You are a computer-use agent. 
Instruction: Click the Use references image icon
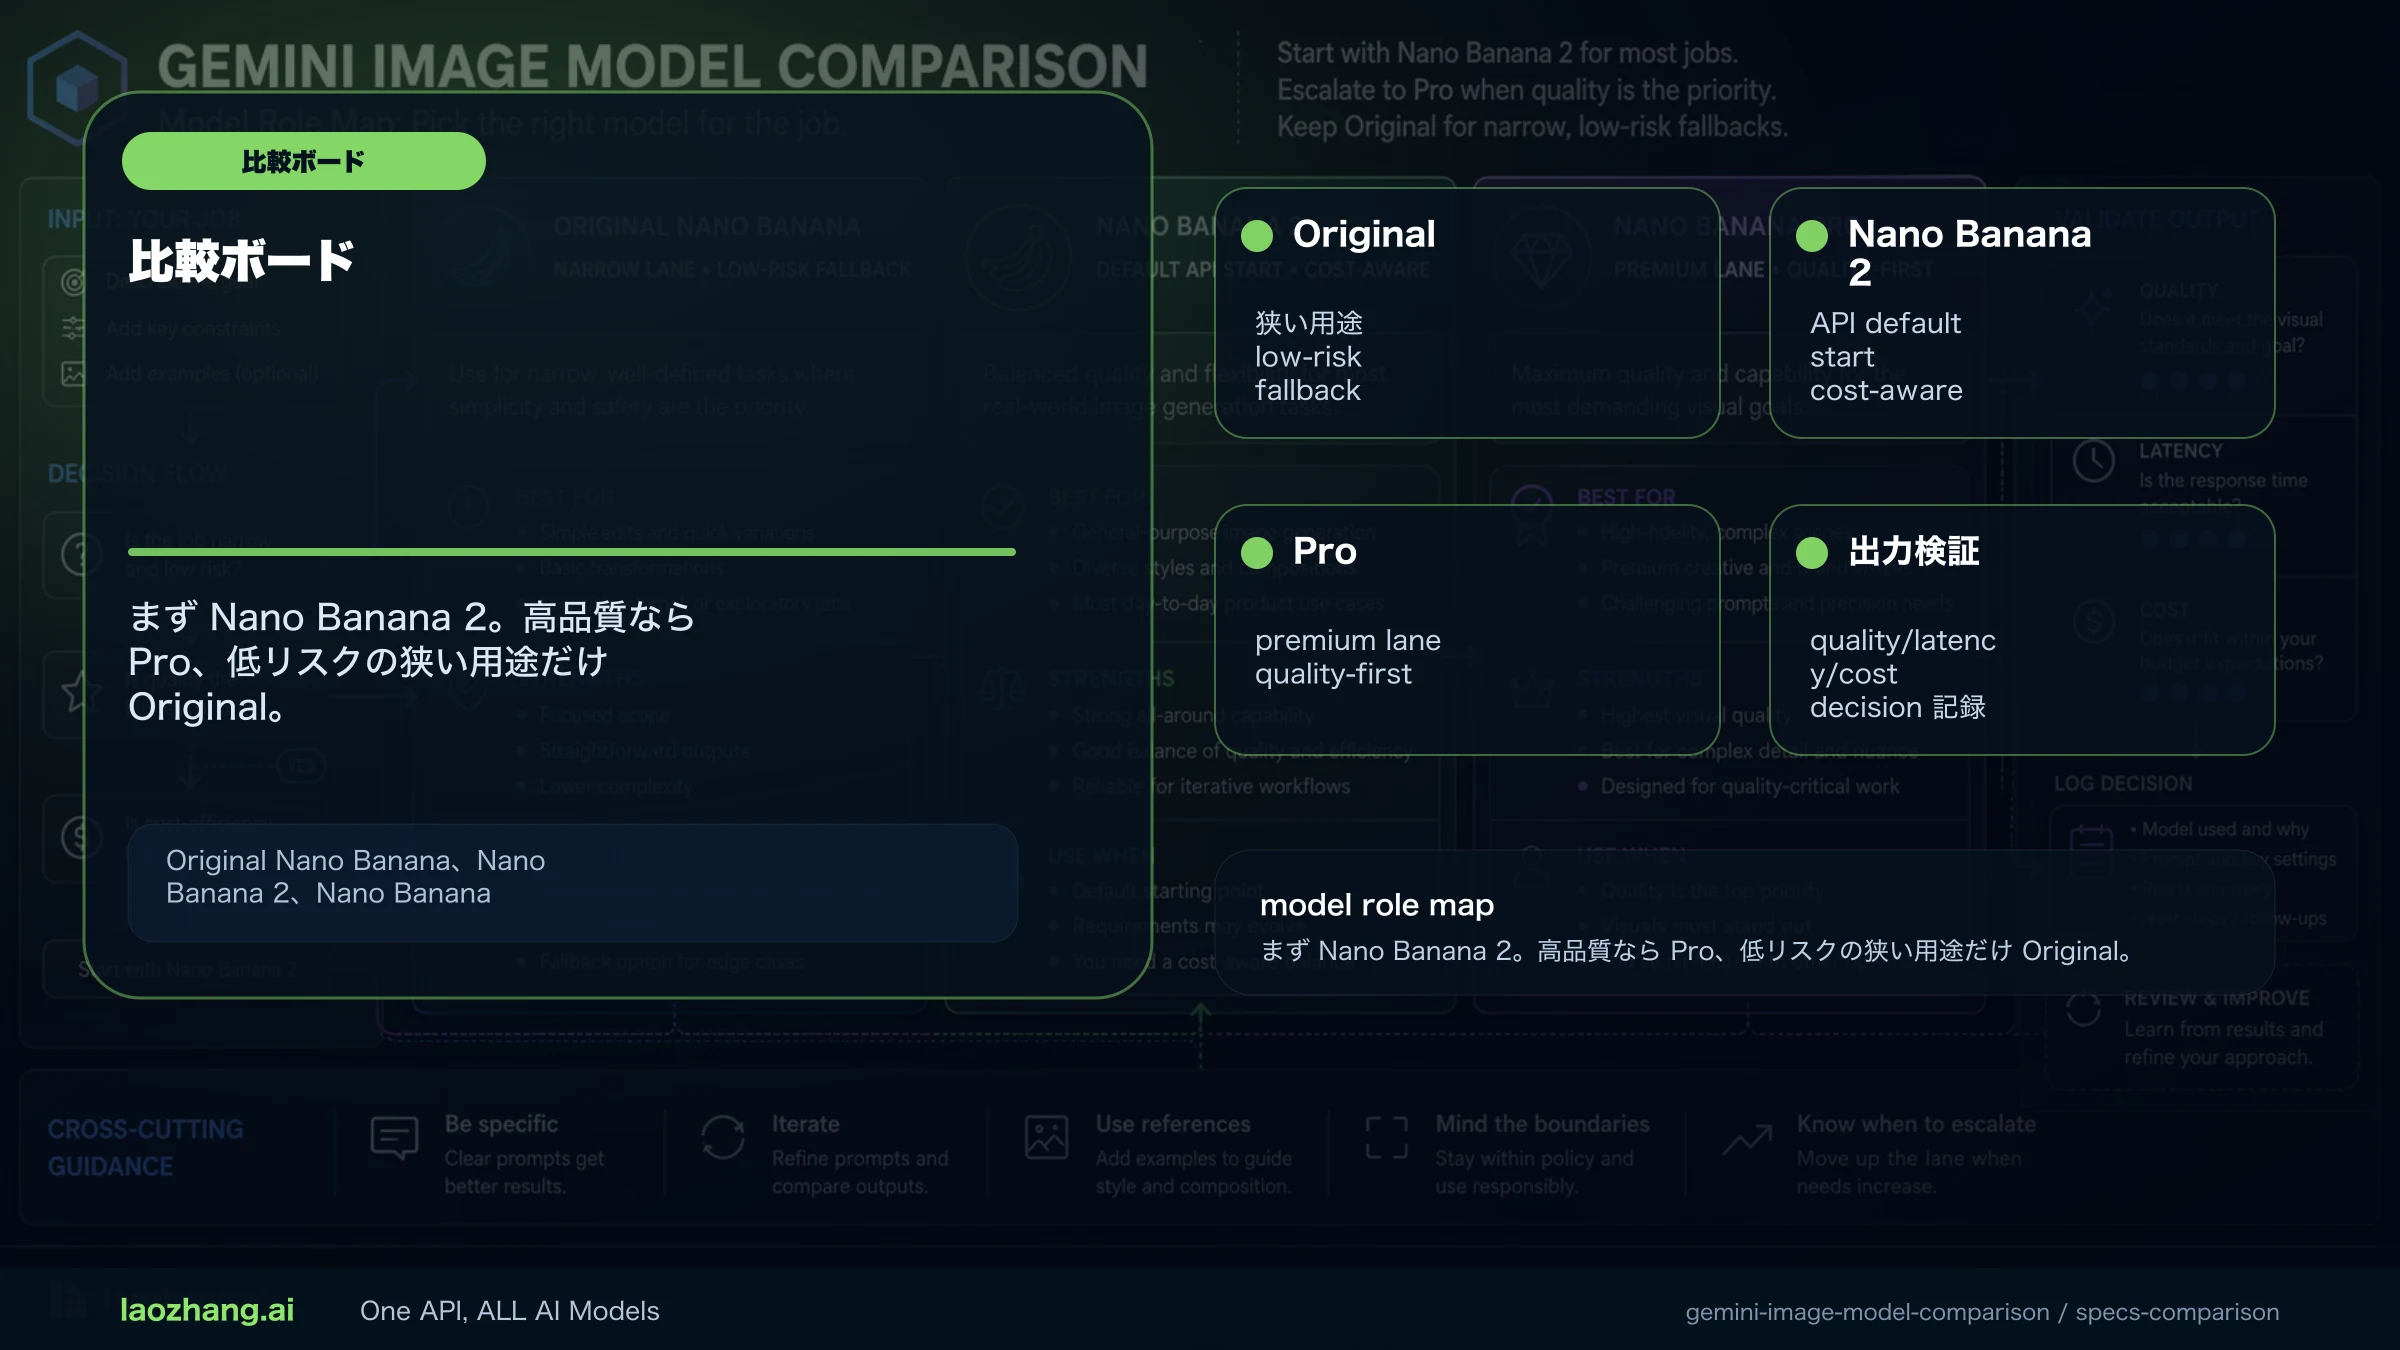pyautogui.click(x=1046, y=1138)
